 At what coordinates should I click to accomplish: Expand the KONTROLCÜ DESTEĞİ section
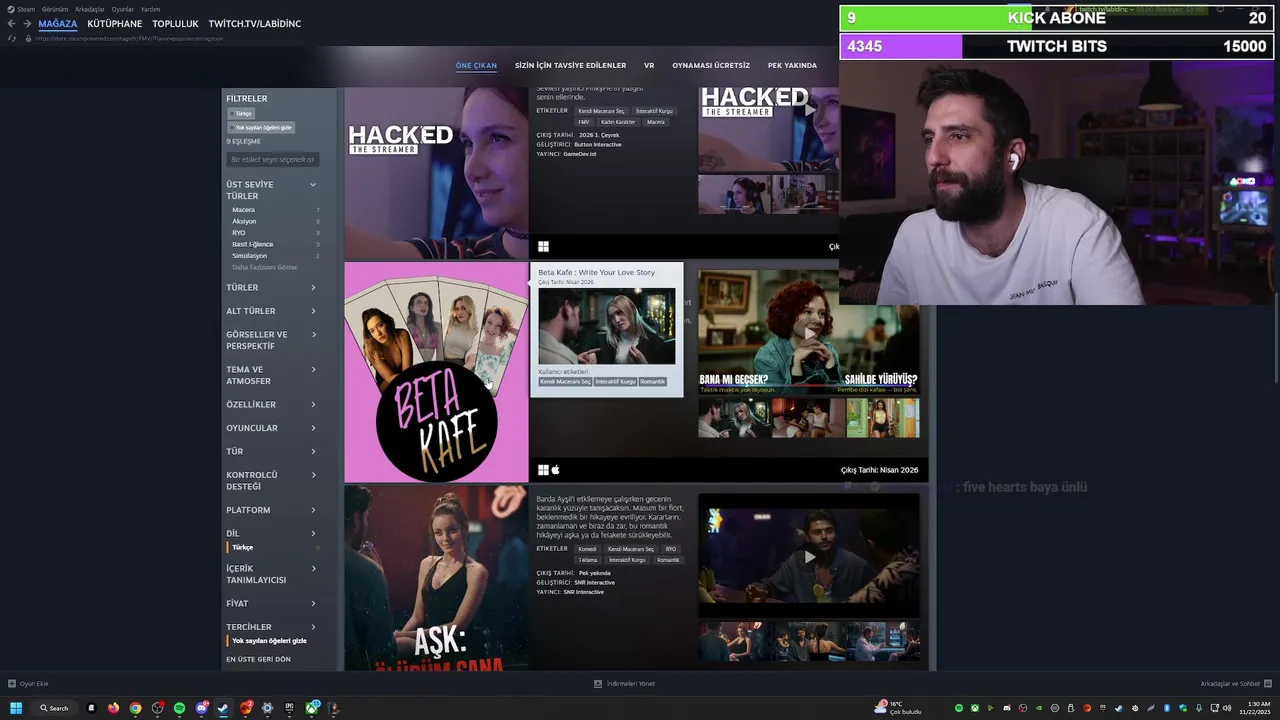[271, 480]
